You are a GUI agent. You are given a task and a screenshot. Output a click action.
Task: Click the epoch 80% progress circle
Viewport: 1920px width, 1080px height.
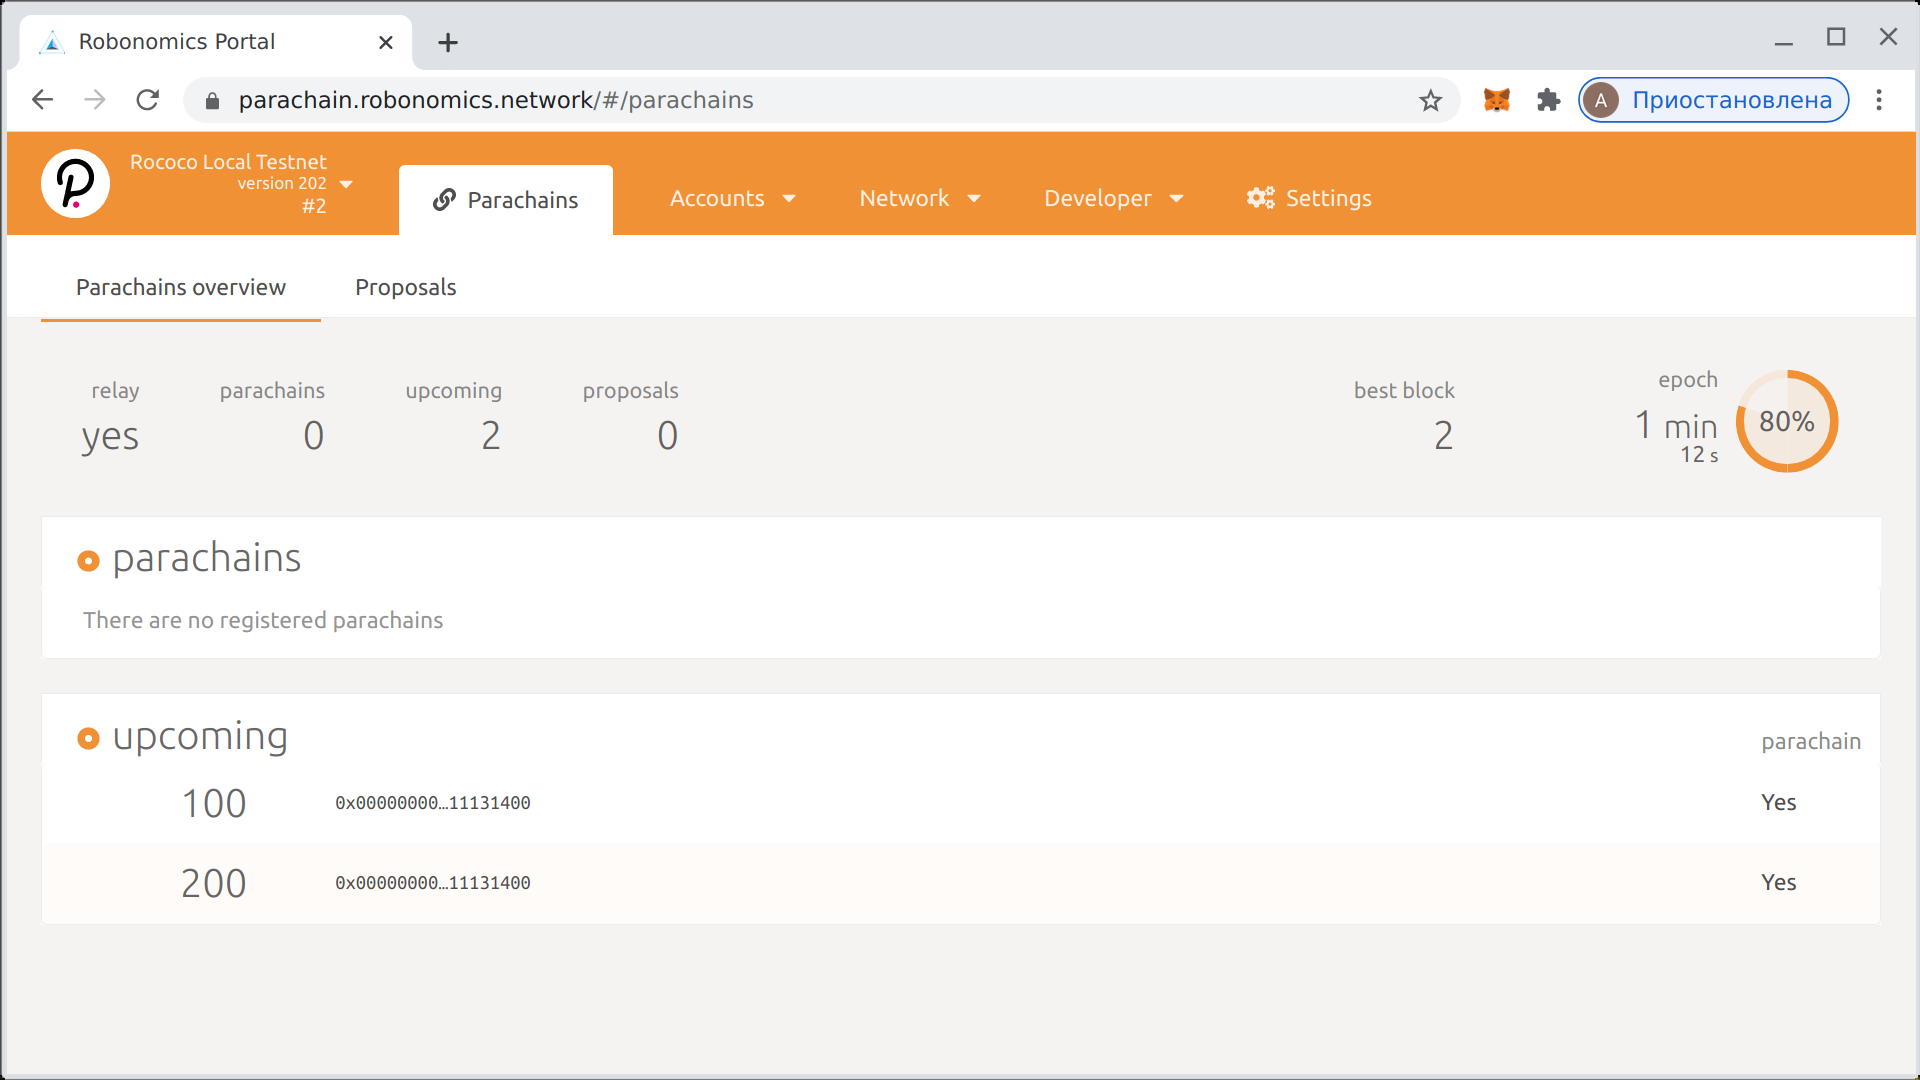(x=1787, y=421)
